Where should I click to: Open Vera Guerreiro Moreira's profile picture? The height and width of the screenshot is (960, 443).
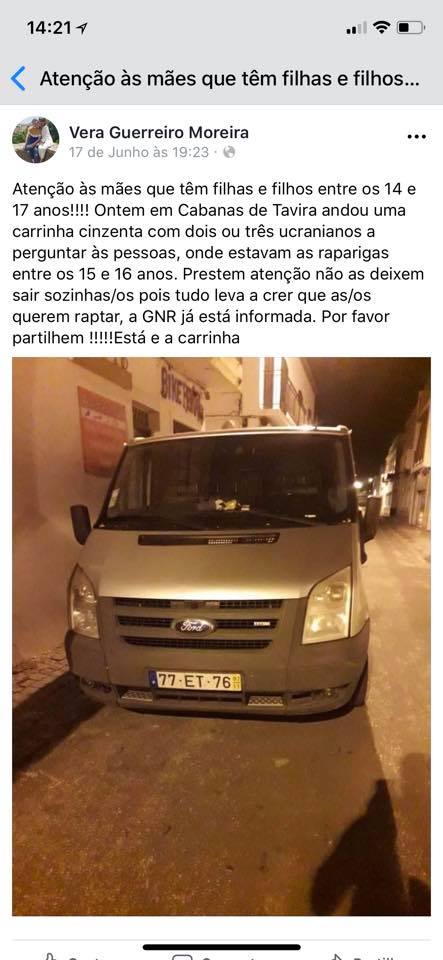click(x=35, y=140)
